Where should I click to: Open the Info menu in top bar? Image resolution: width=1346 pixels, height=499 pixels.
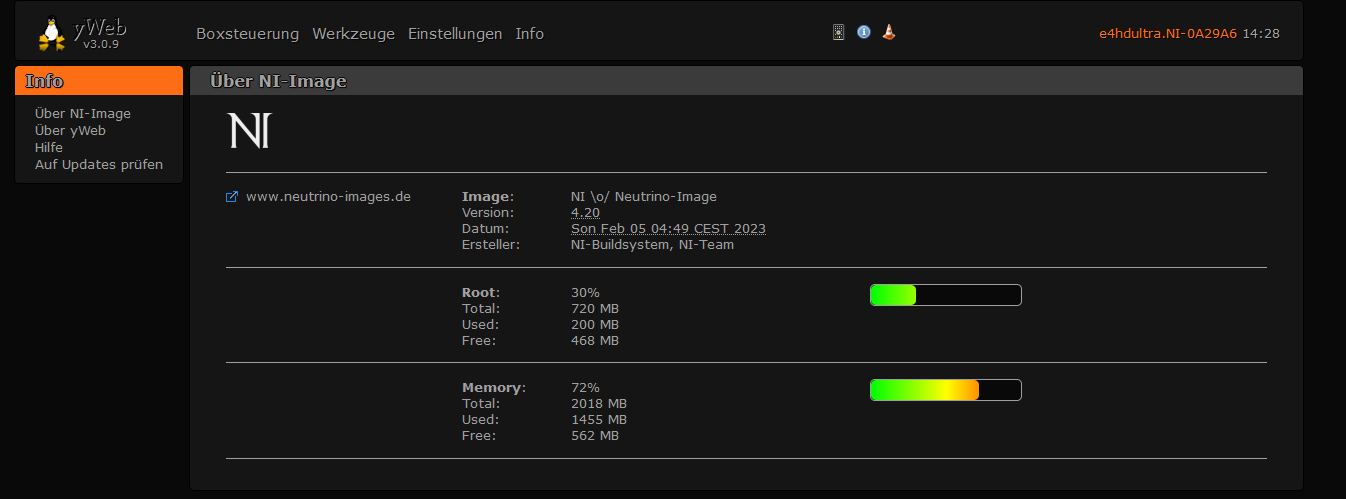pyautogui.click(x=530, y=34)
